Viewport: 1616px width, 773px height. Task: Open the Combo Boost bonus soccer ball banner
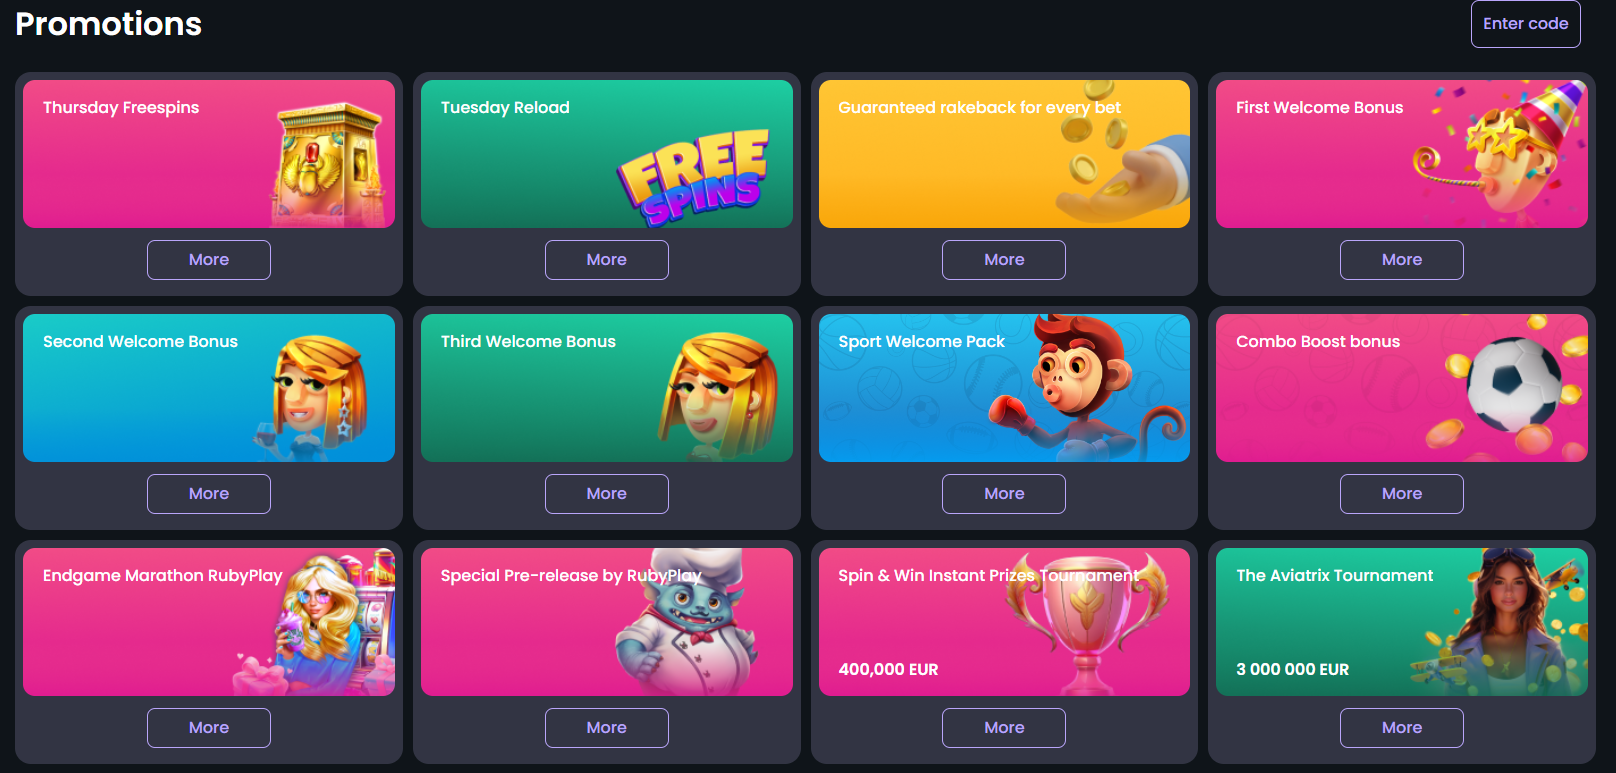click(x=1402, y=388)
